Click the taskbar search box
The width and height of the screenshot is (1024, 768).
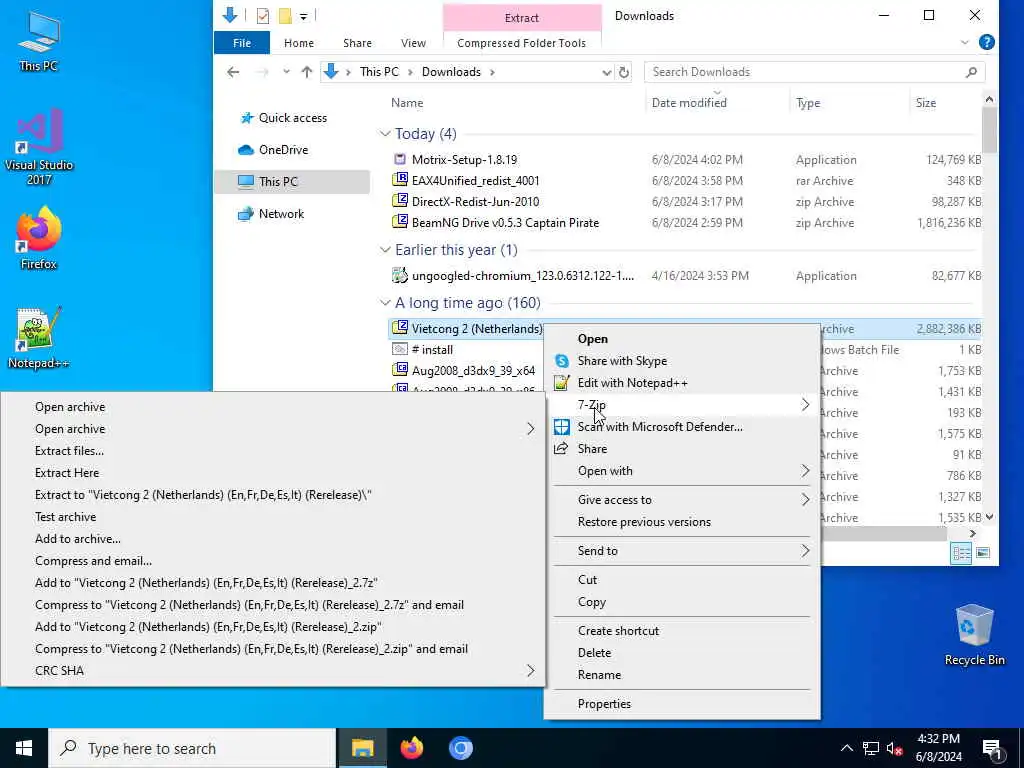192,748
